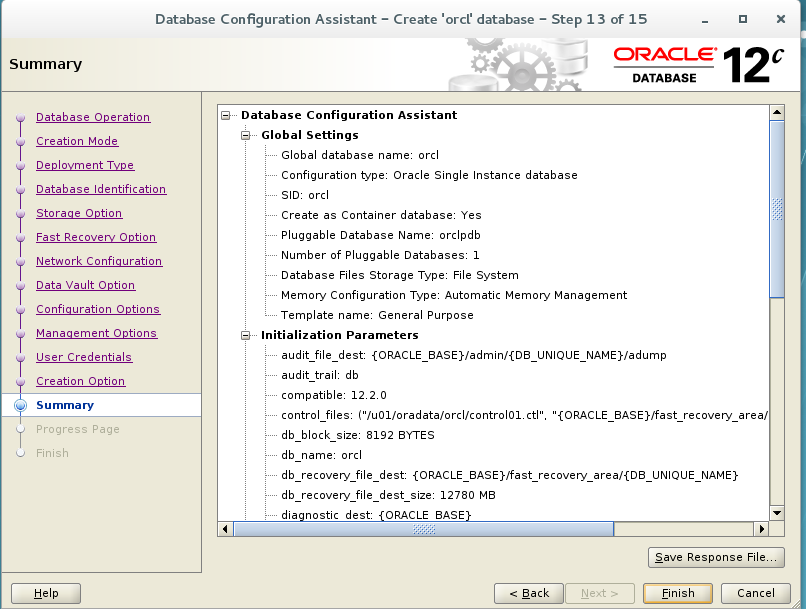Select 'db_recovery_file_dest_size: 12780 MB' row
This screenshot has width=806, height=609.
click(x=388, y=495)
